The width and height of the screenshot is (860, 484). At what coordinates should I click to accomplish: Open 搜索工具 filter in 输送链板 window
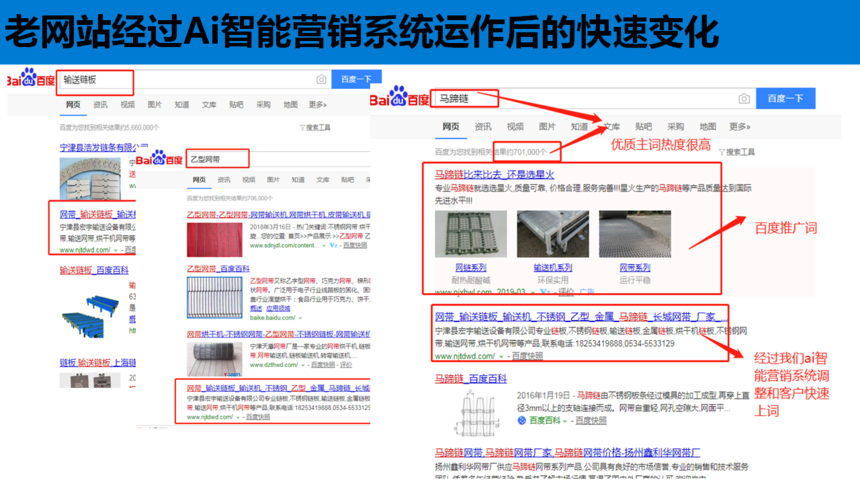(x=315, y=127)
